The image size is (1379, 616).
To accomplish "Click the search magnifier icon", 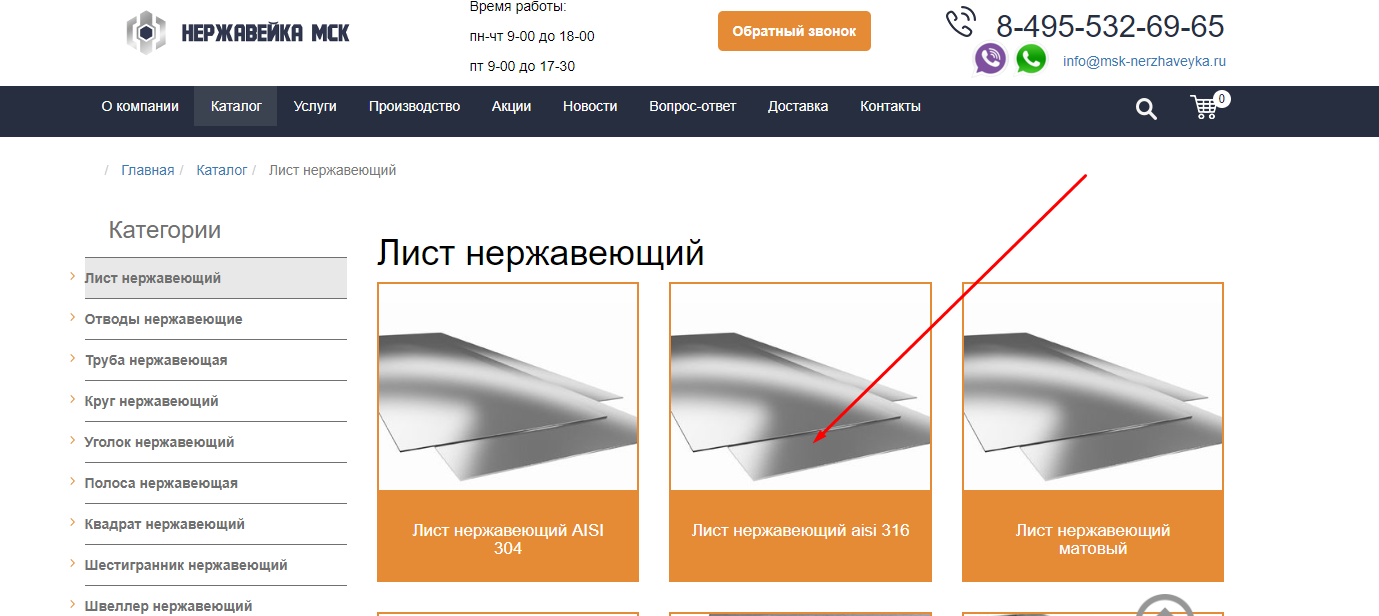I will point(1146,109).
